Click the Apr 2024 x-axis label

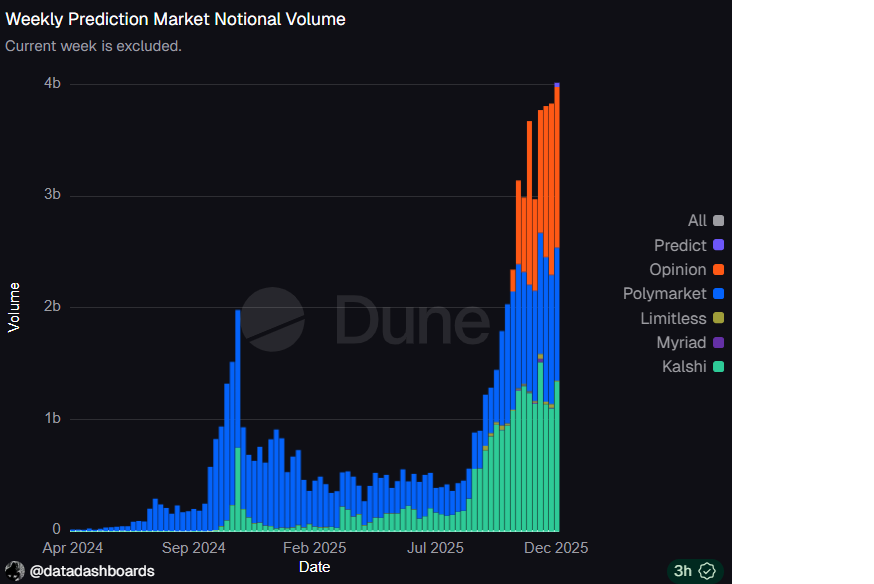click(72, 548)
